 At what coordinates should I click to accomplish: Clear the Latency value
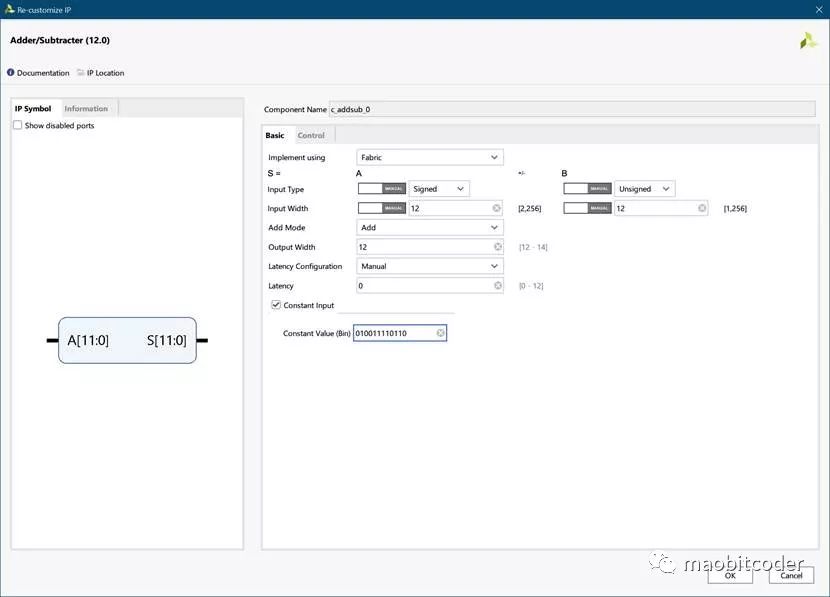[497, 286]
